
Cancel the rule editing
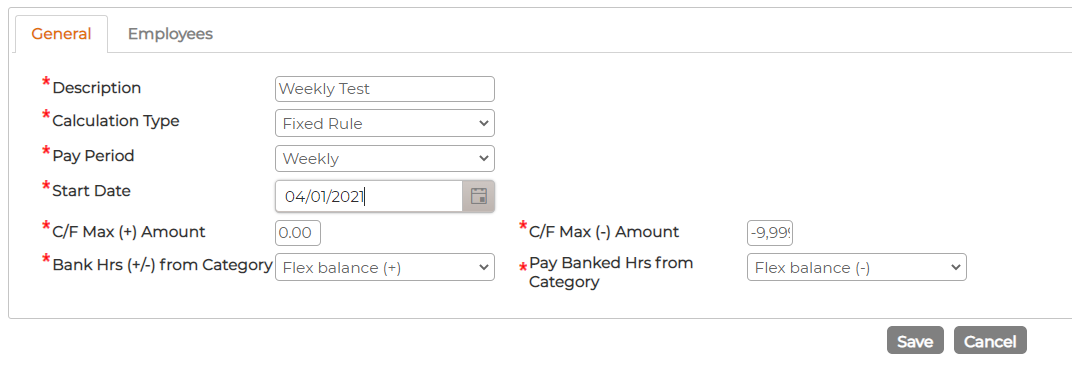click(990, 340)
